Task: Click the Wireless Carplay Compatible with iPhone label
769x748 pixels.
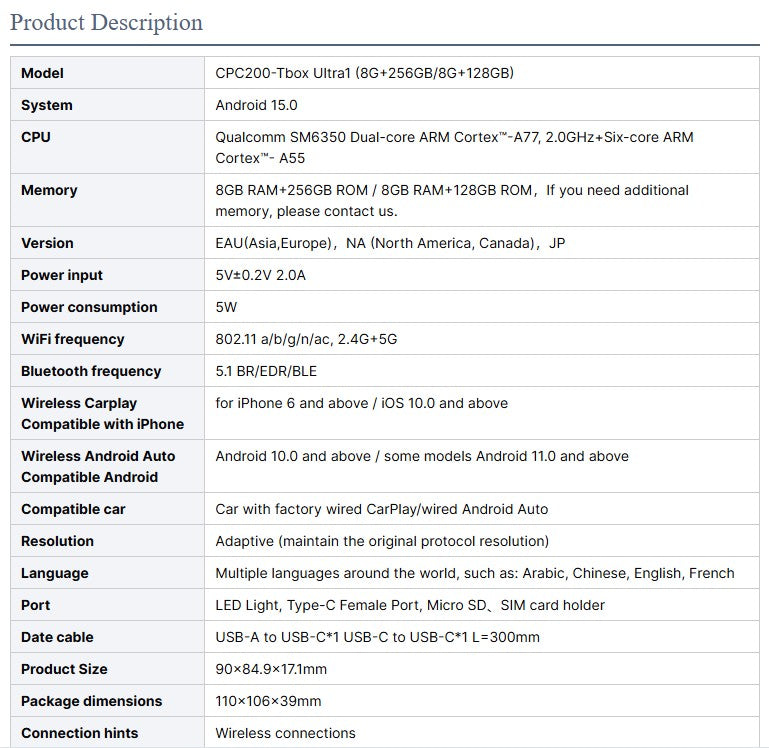Action: [x=102, y=413]
